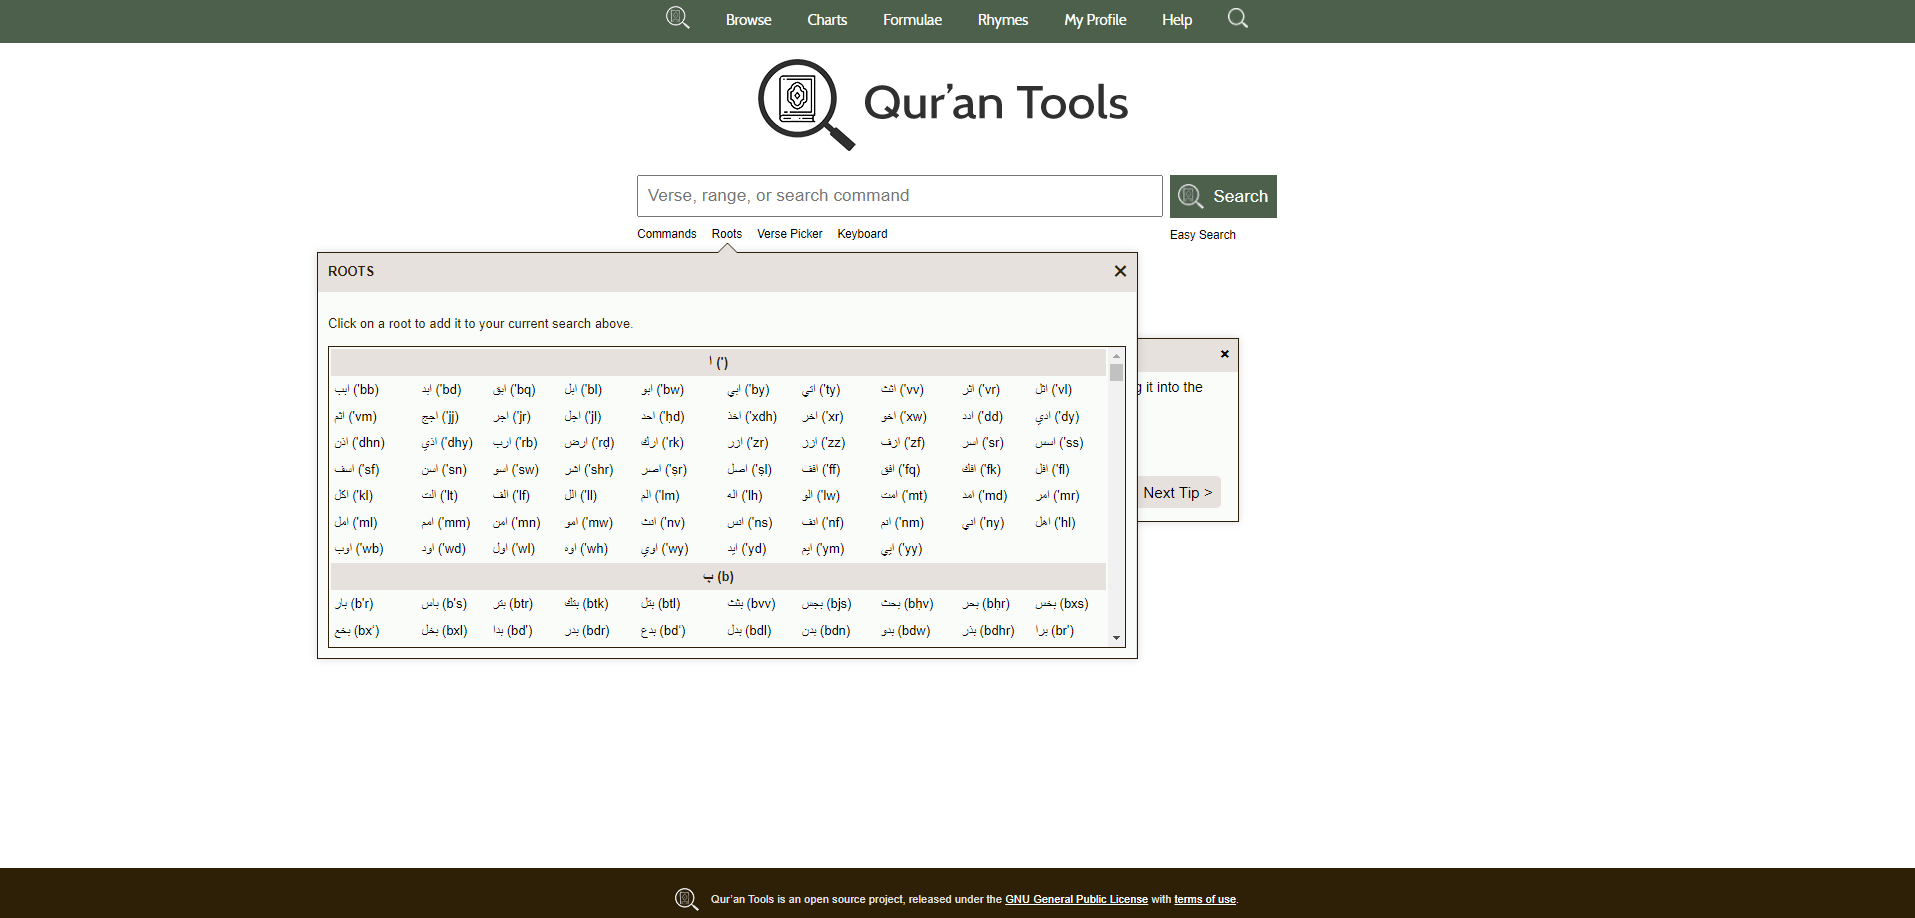Open the Help menu

[1177, 20]
